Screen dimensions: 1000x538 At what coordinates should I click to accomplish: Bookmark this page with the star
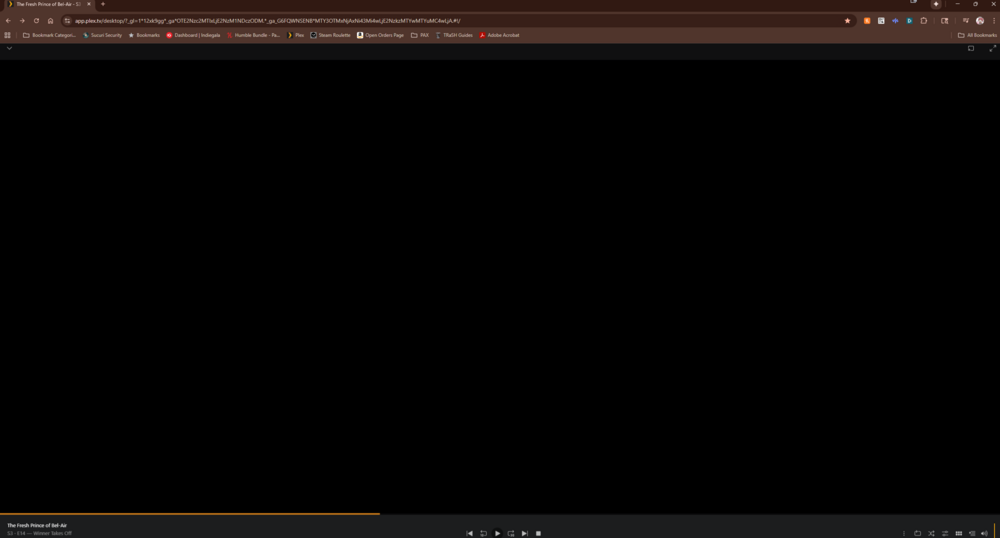[x=848, y=21]
